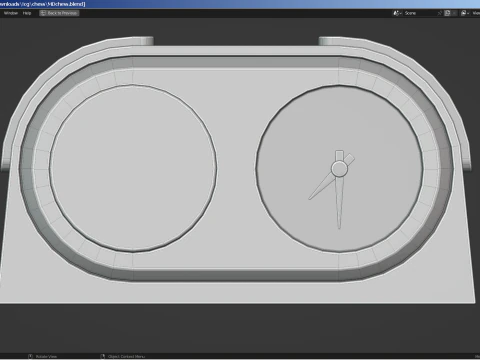The width and height of the screenshot is (480, 360).
Task: Select the center hub of the clock hands
Action: tap(339, 169)
